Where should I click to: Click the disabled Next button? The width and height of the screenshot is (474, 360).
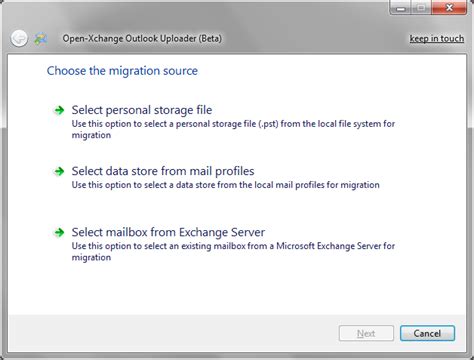[x=366, y=333]
